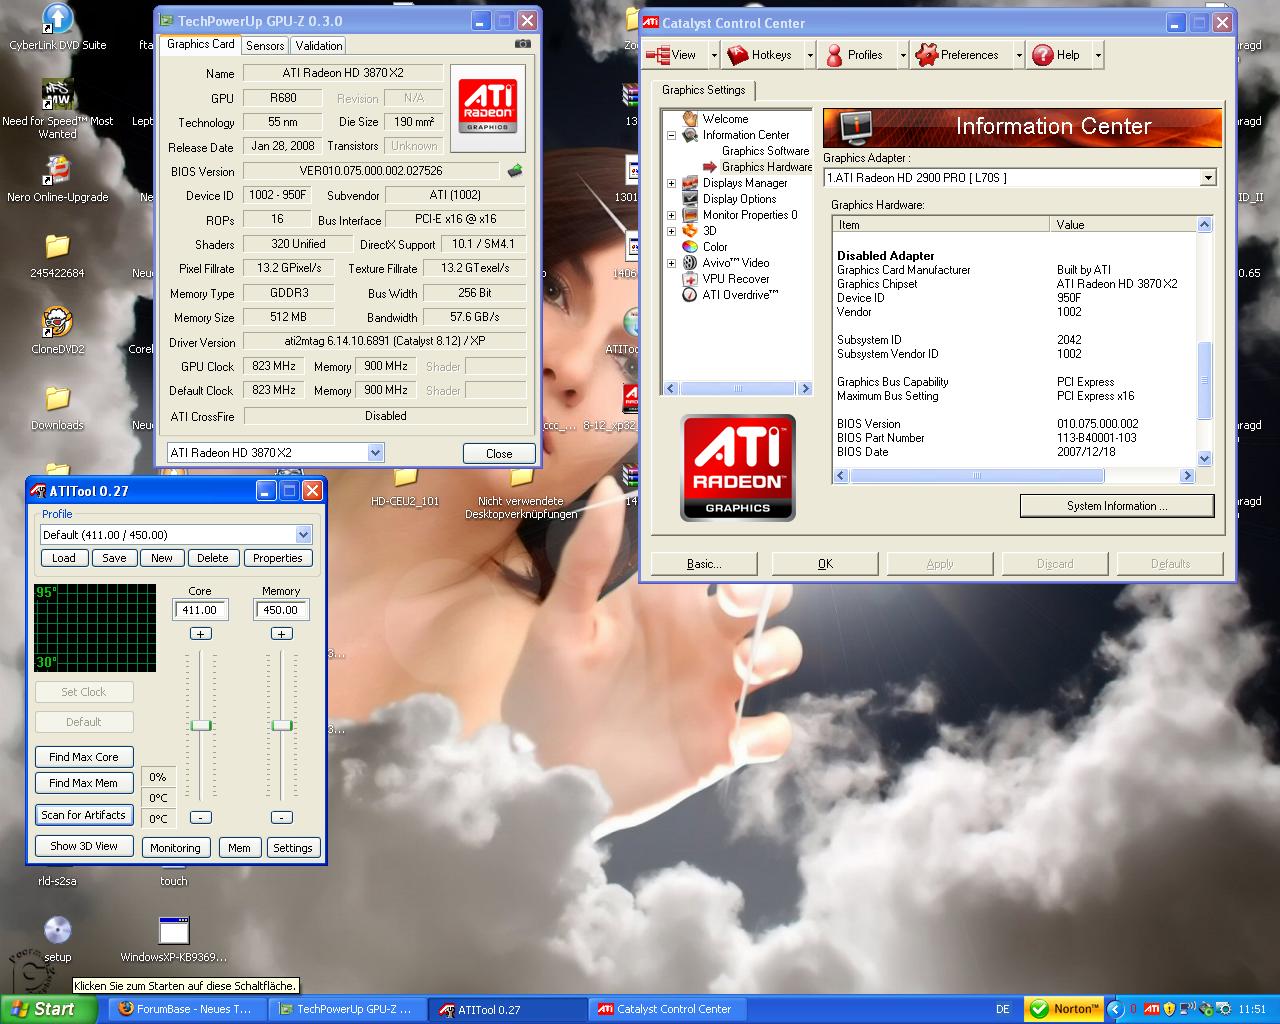Click the ATI Radeon logo in GPU-Z
The height and width of the screenshot is (1024, 1280).
point(488,107)
